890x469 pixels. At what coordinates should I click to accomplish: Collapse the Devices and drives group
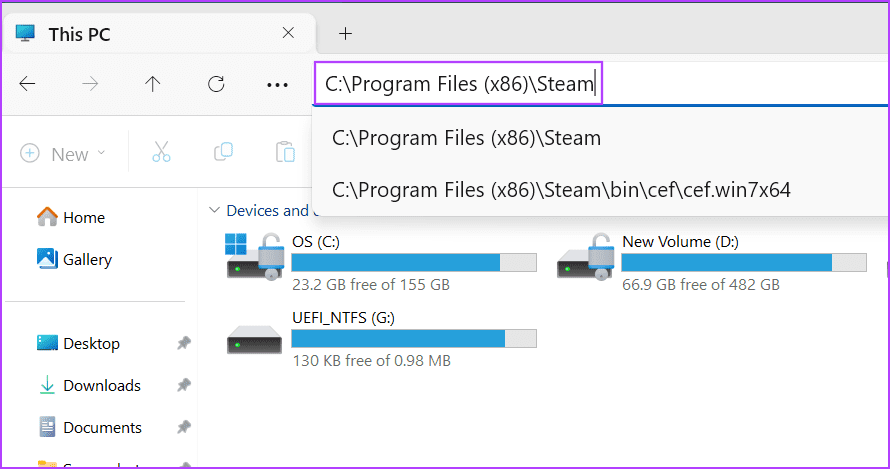[213, 211]
